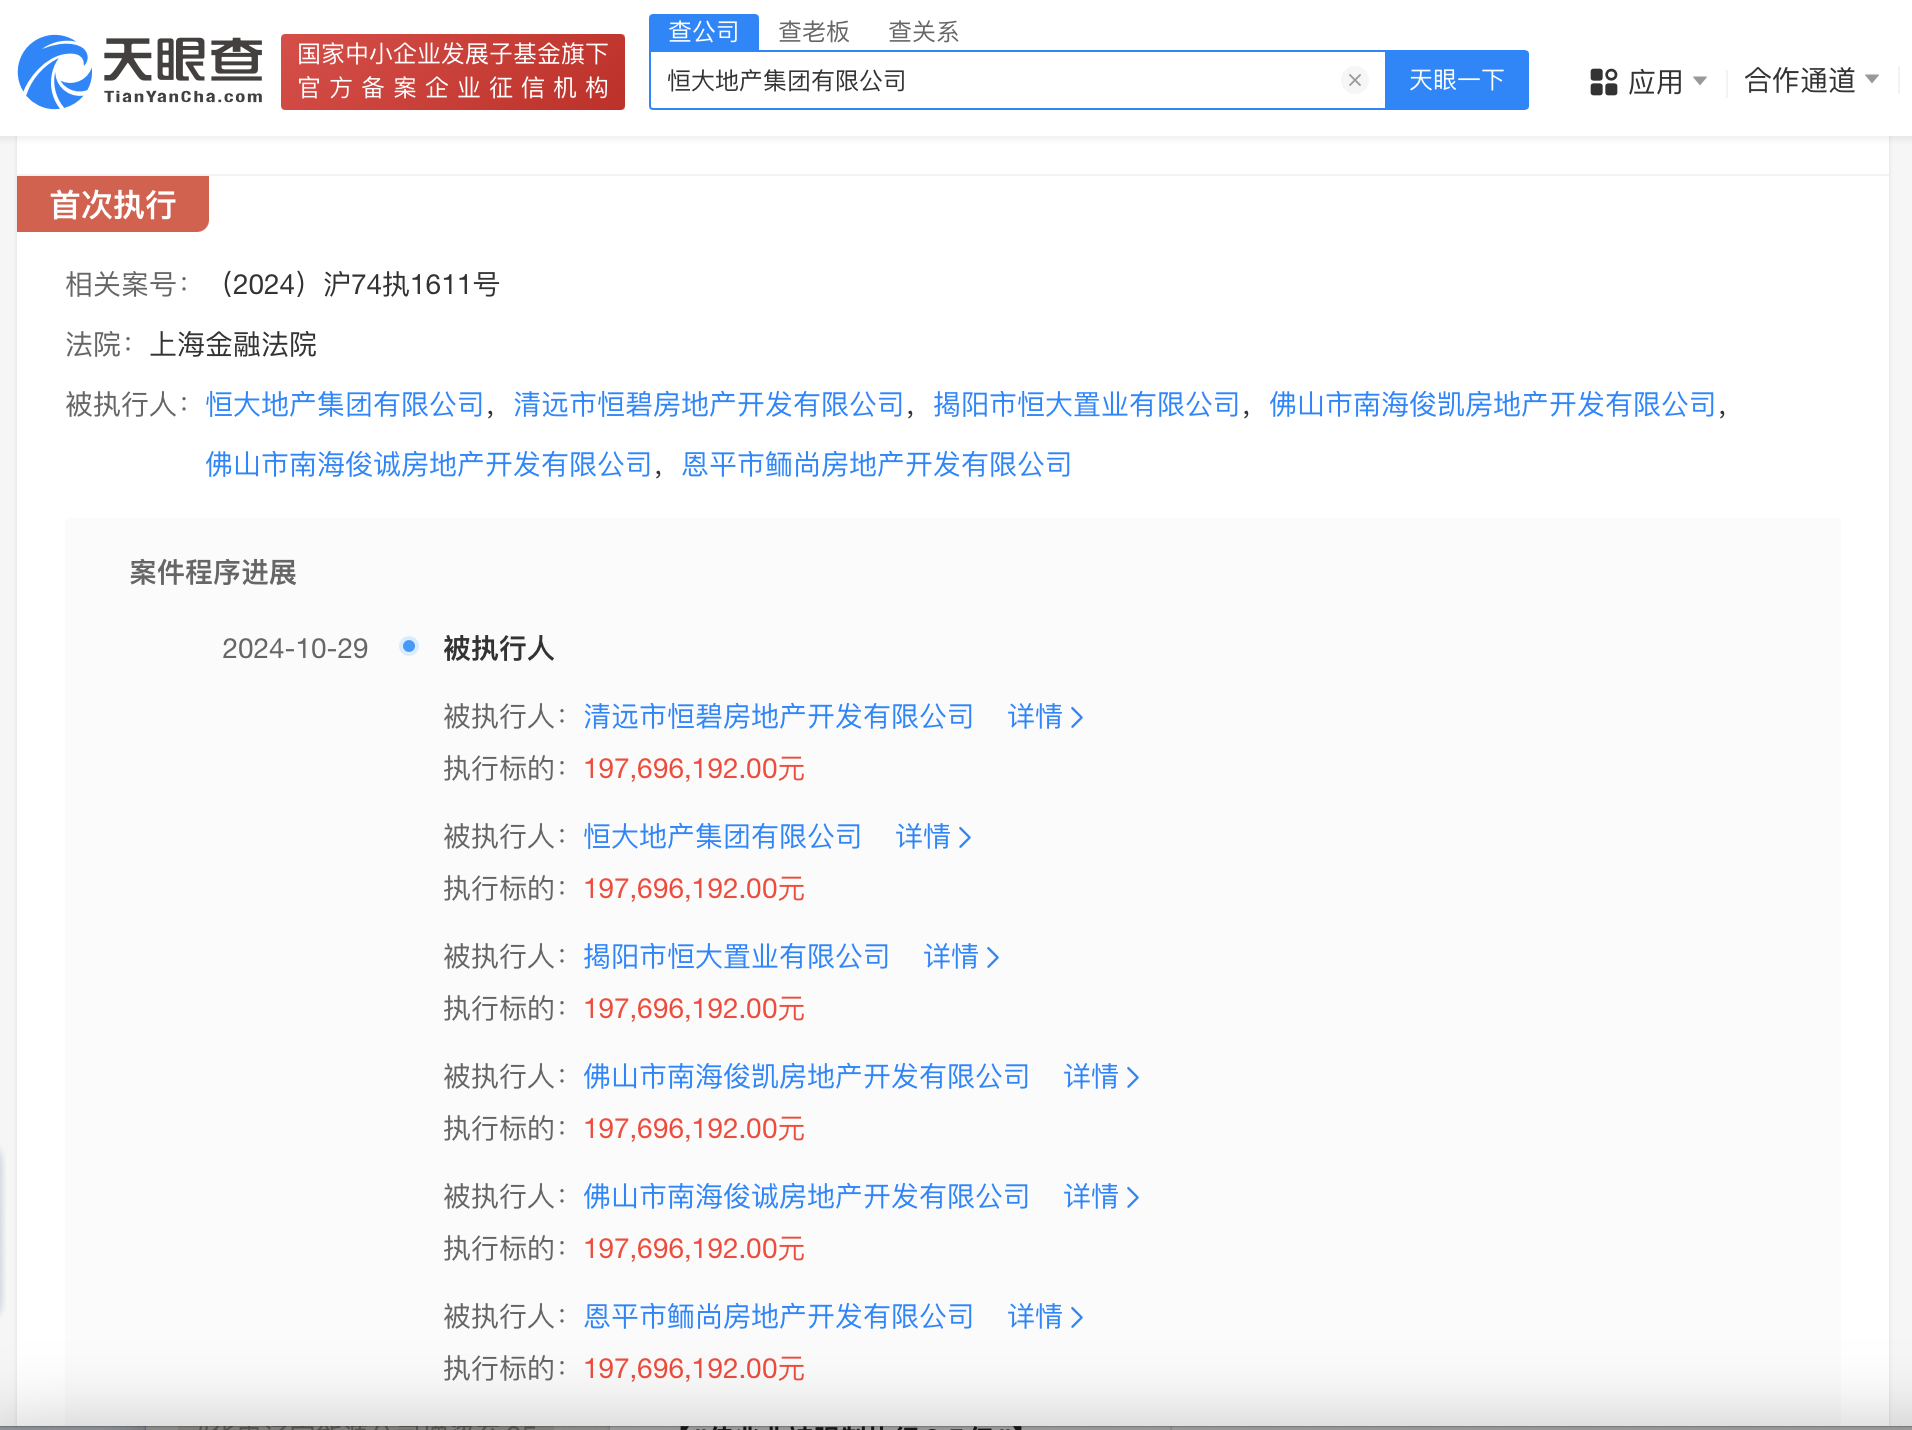Select the 查公司 tab
Screen dimensions: 1912x1430
tap(703, 32)
